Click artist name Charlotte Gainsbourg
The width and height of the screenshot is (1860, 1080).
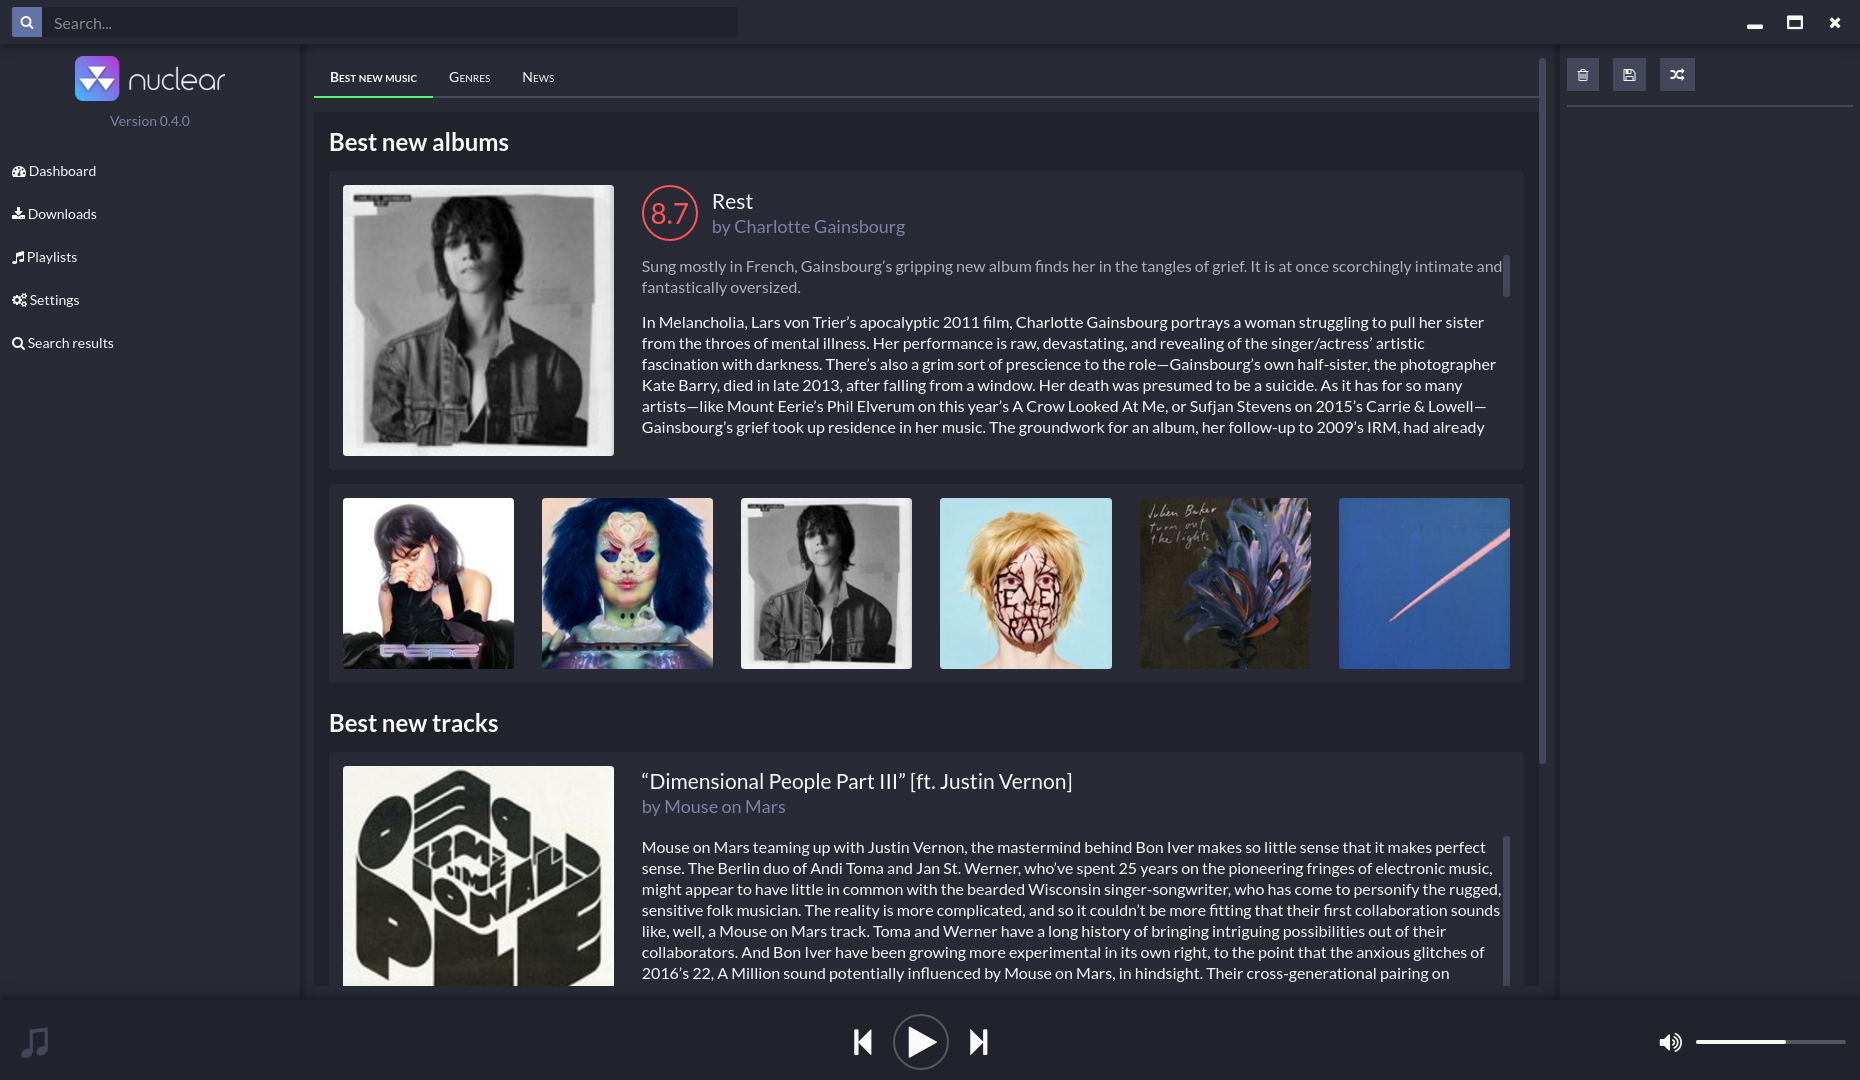[x=819, y=226]
